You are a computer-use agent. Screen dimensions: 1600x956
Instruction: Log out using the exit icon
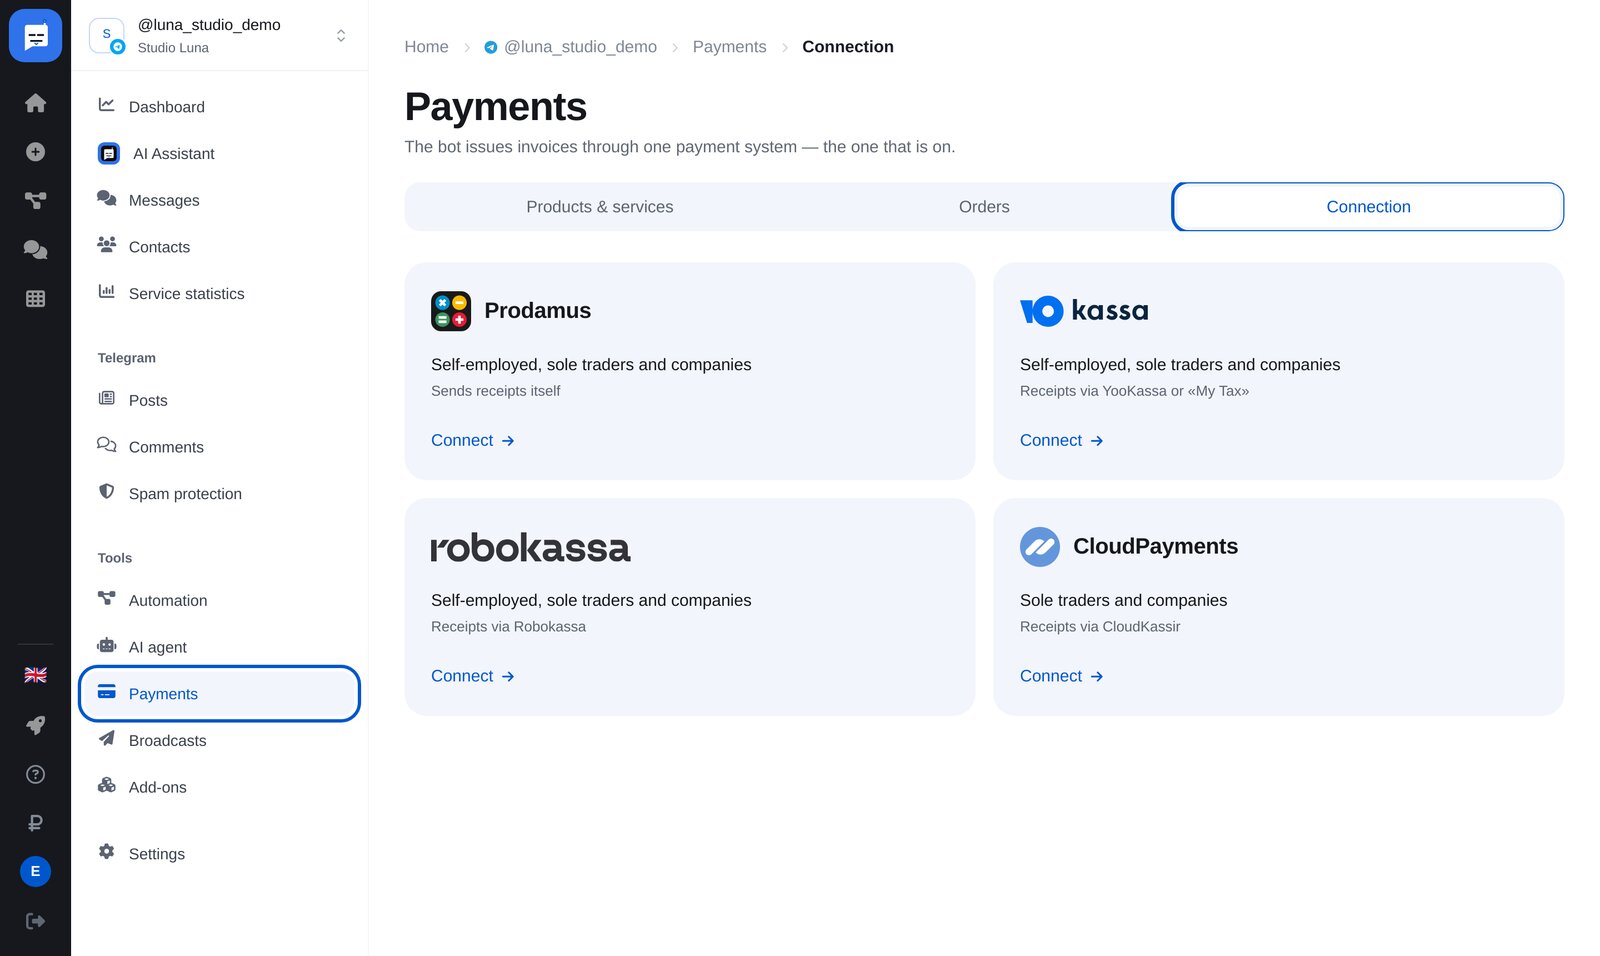(35, 921)
